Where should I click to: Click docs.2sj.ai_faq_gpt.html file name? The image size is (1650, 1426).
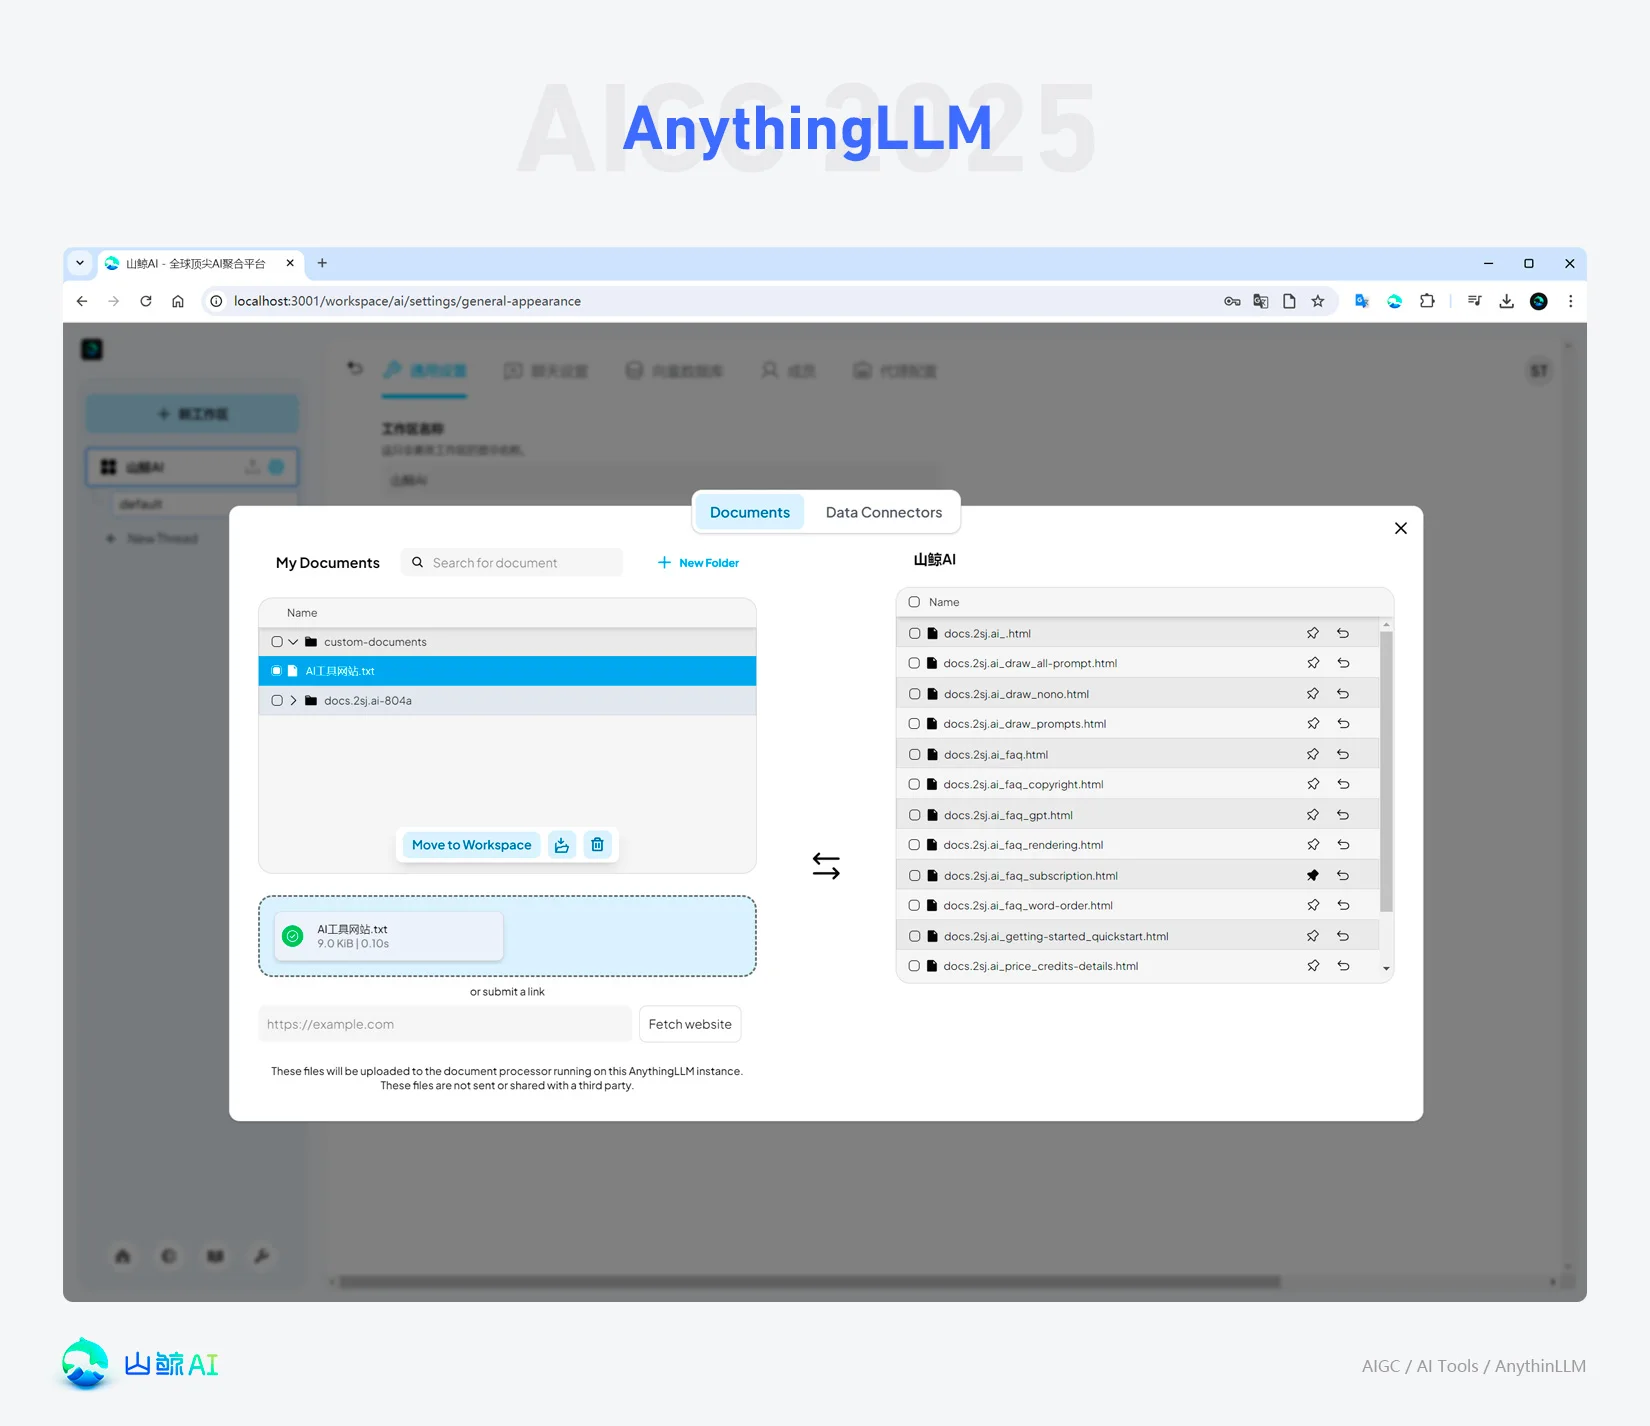(x=1008, y=815)
